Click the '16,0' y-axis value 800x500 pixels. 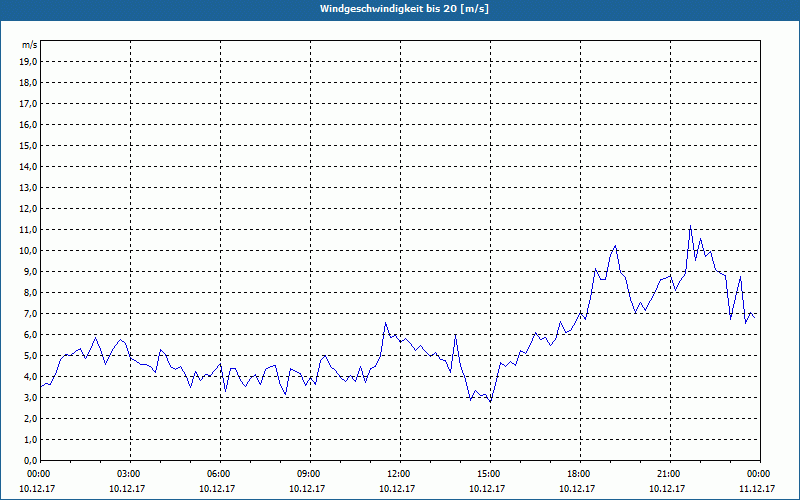[x=29, y=124]
